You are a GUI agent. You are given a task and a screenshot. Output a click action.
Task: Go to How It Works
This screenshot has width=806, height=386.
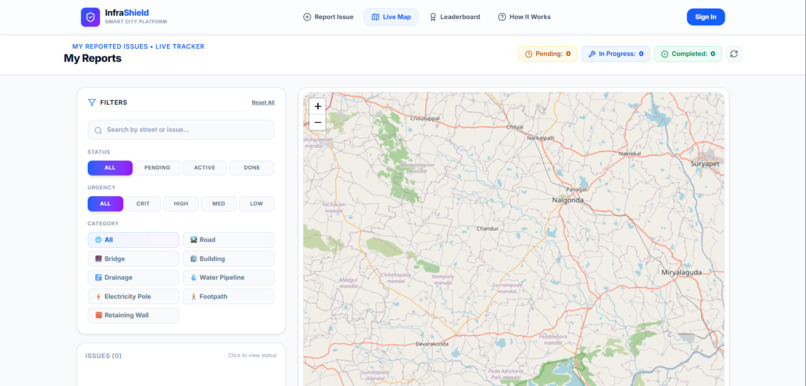pos(524,17)
